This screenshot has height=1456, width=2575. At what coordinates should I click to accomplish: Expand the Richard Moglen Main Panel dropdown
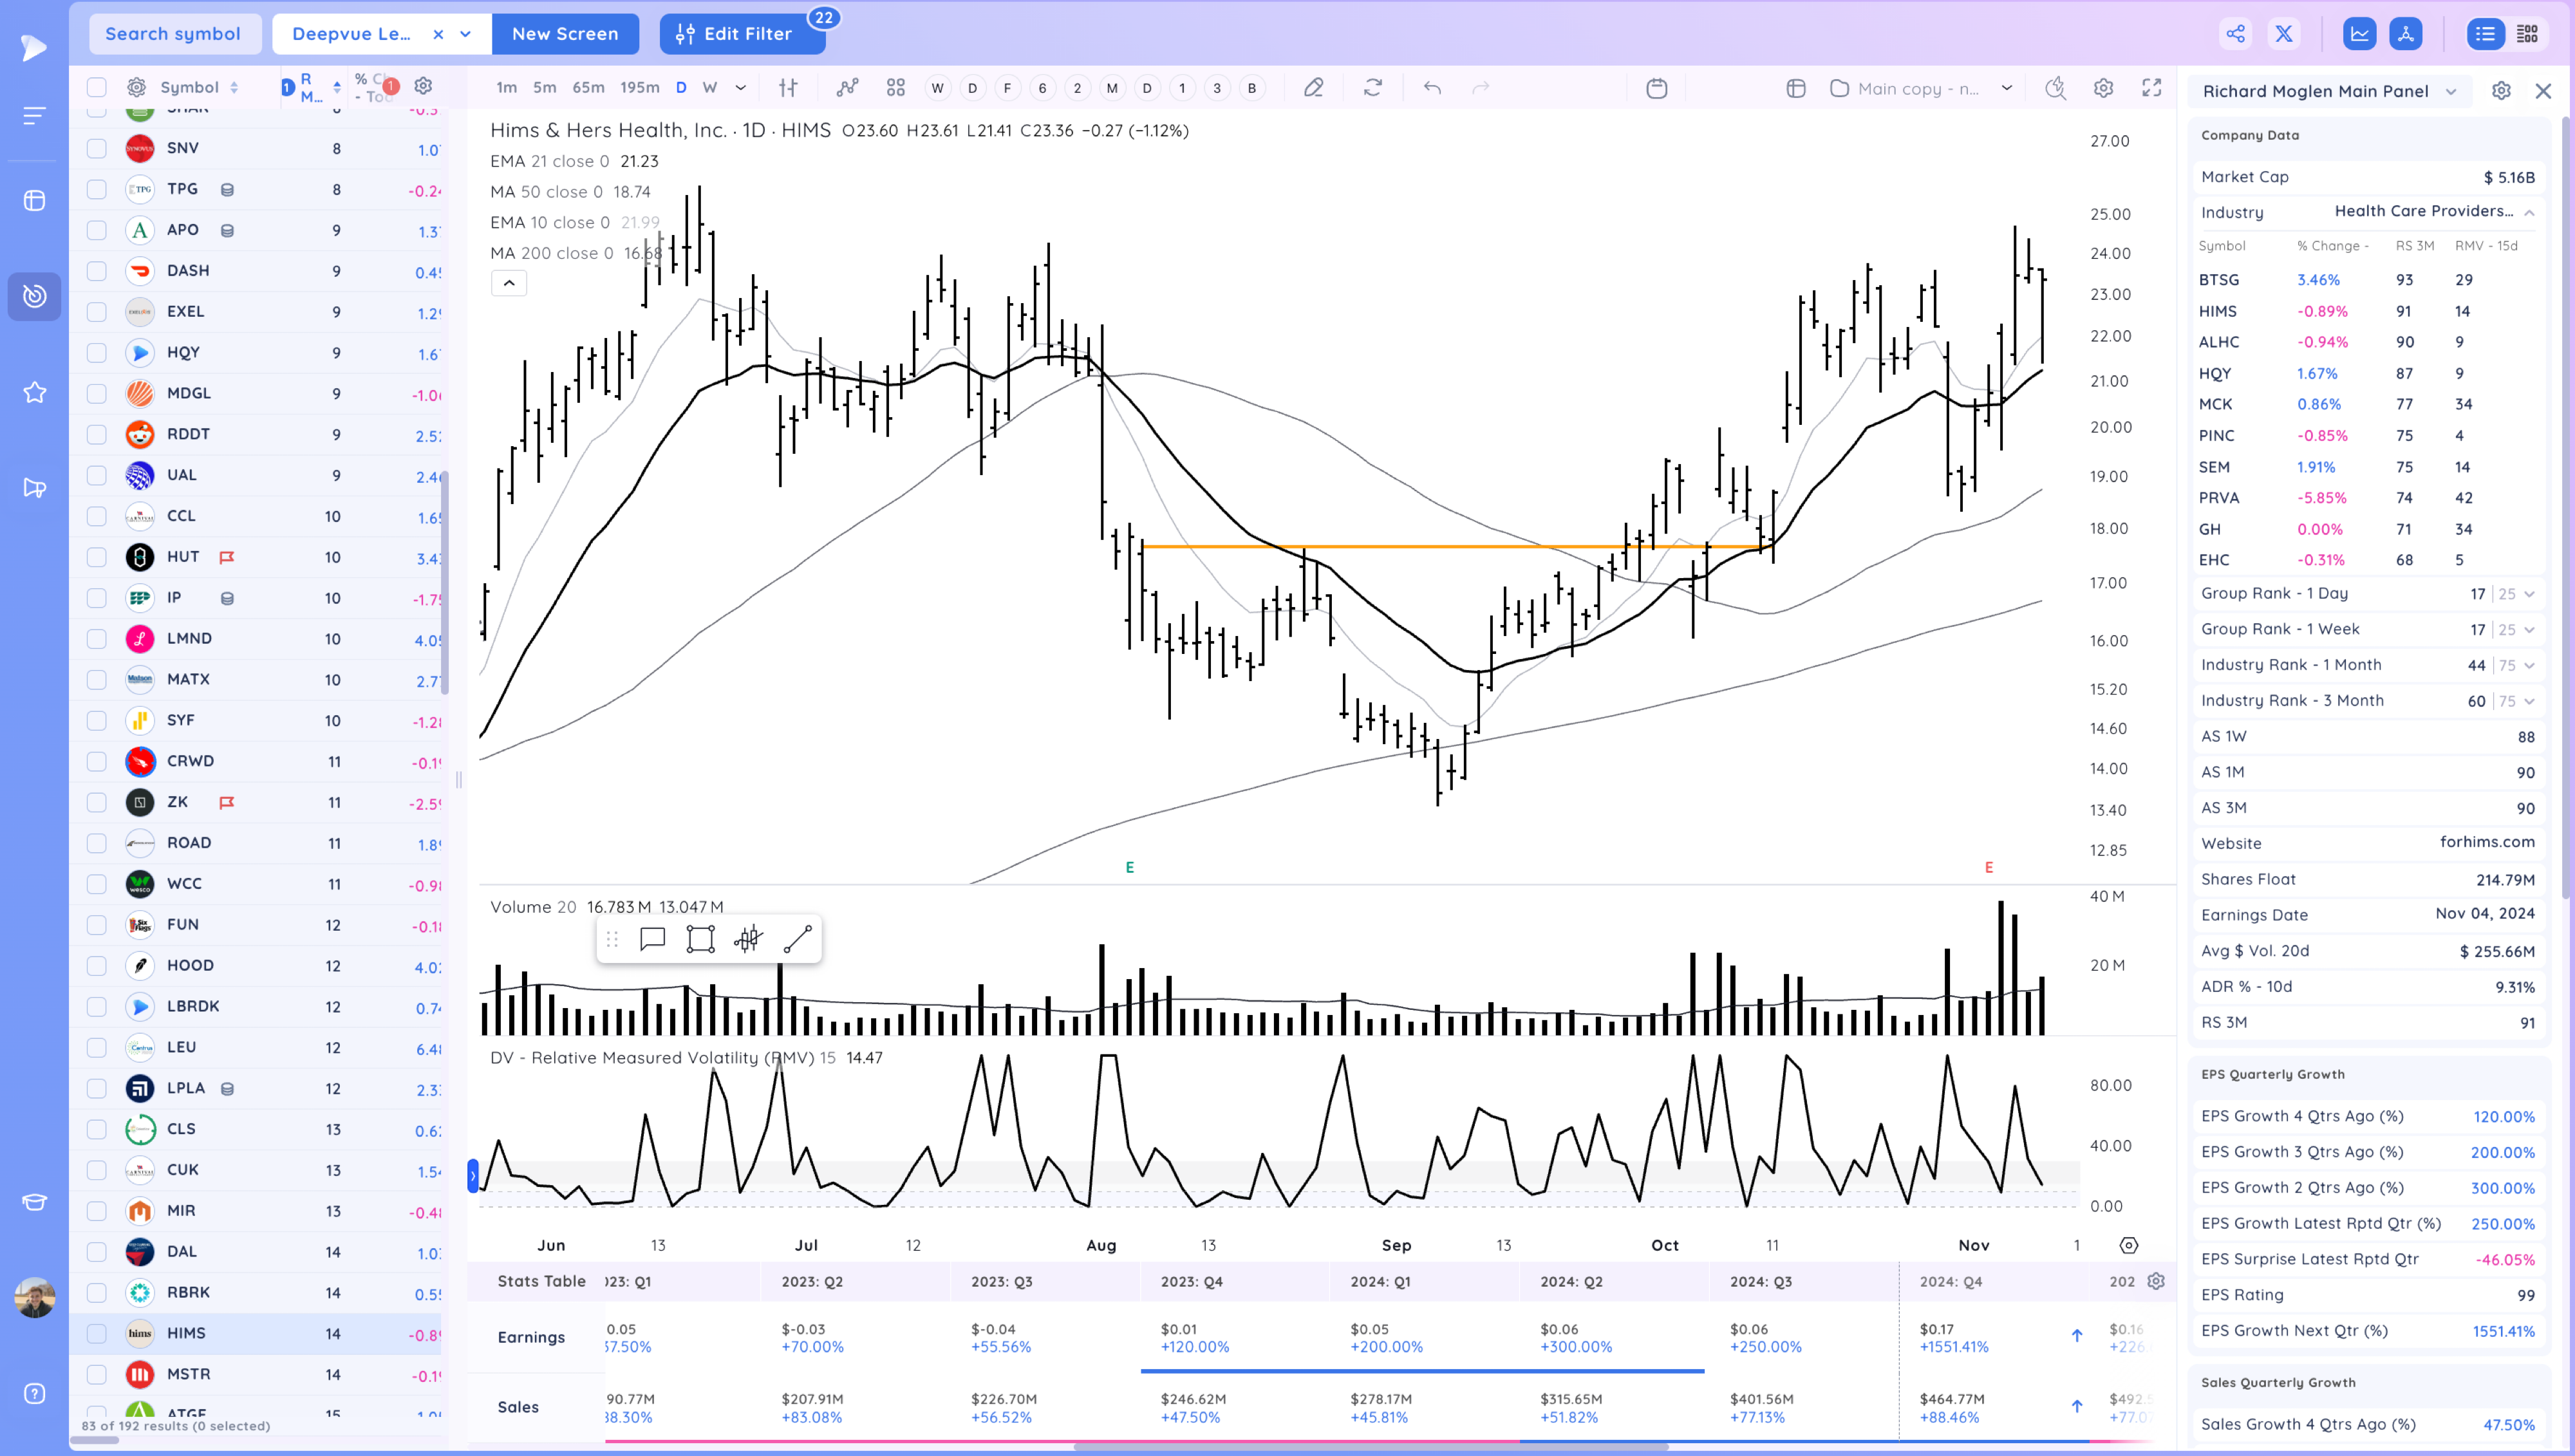click(x=2450, y=91)
